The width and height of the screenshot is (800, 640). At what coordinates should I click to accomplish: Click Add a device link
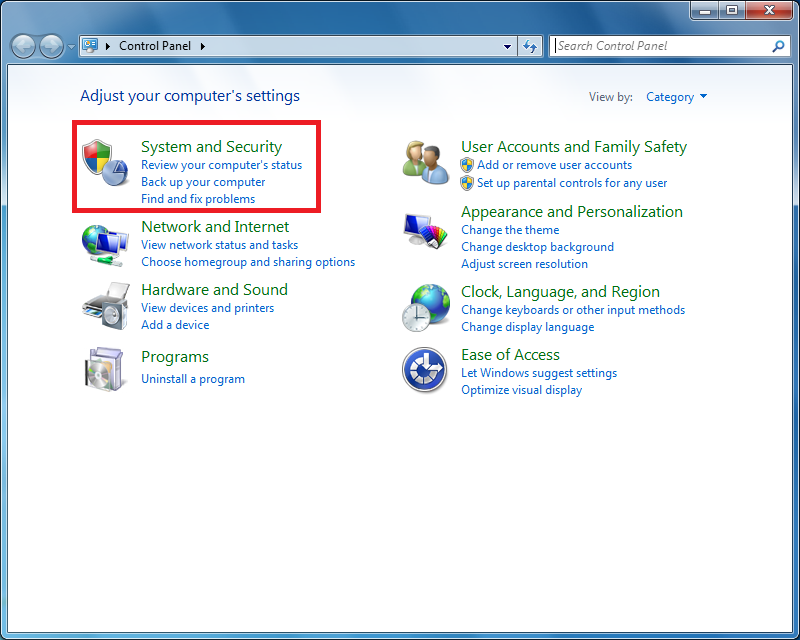tap(175, 325)
